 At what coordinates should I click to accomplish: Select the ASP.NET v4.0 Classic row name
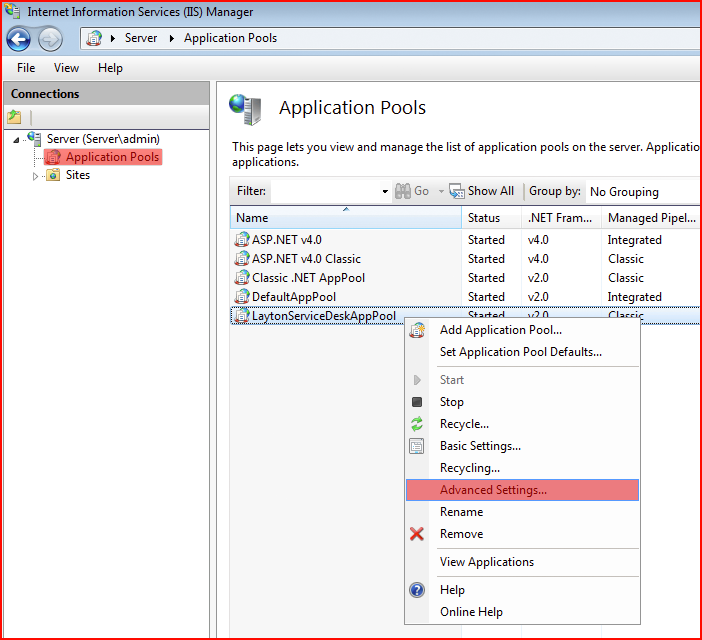coord(306,259)
